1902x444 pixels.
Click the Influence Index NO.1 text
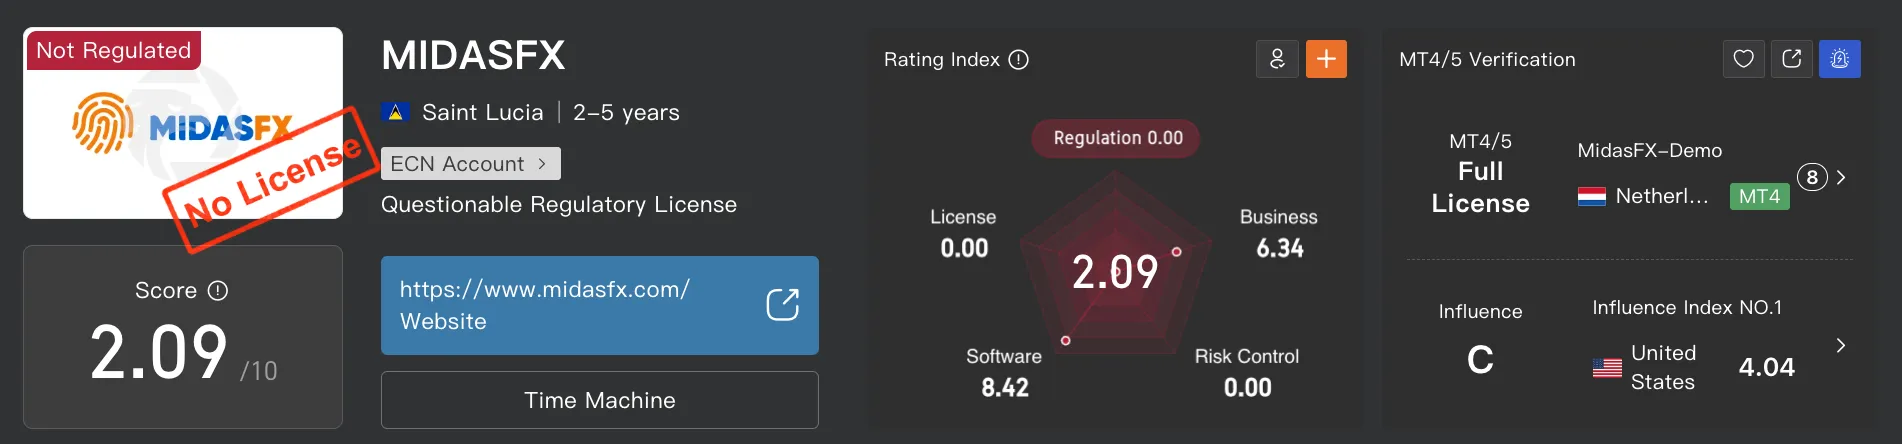click(x=1687, y=308)
